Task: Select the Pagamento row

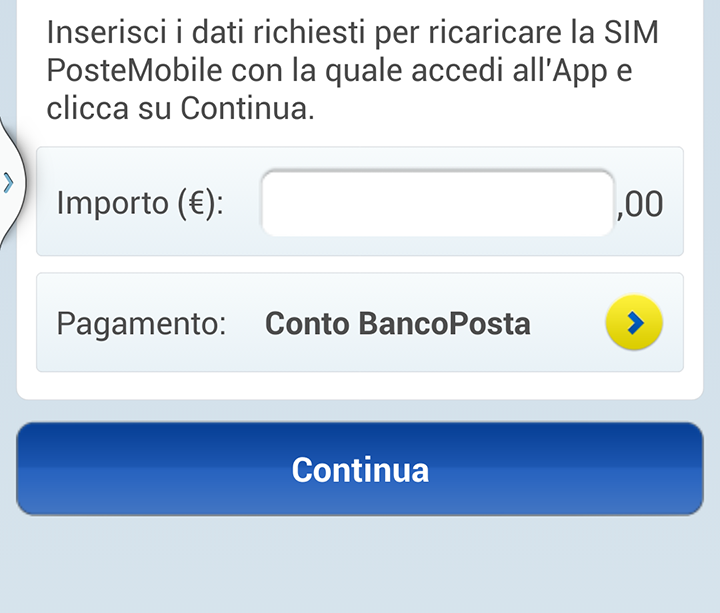Action: click(360, 322)
